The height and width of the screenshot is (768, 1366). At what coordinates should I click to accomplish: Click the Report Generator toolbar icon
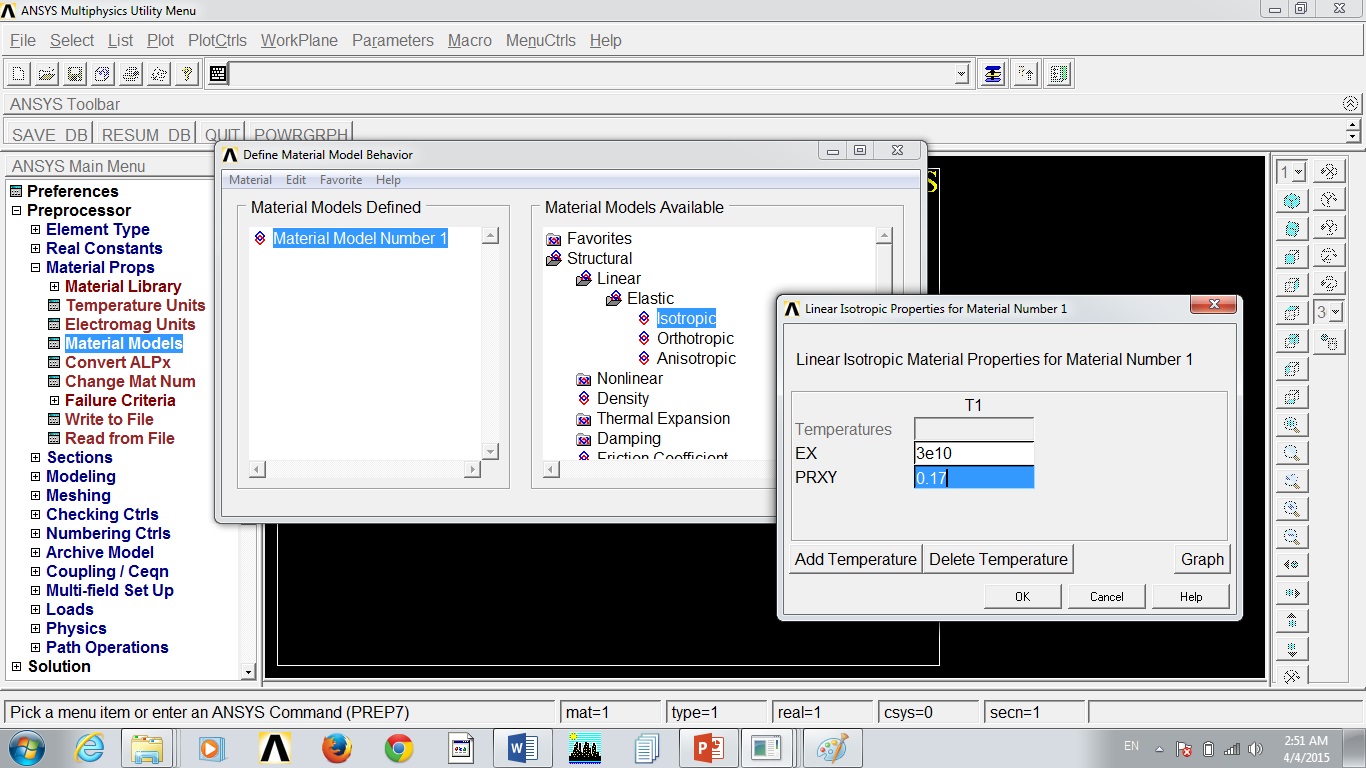[159, 74]
